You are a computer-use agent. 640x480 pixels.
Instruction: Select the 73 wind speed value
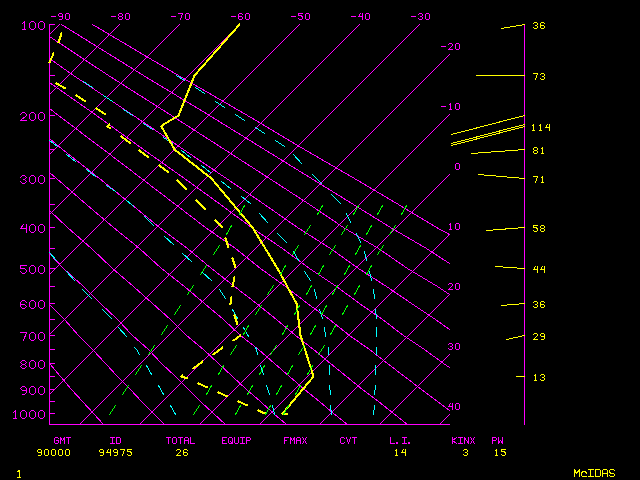click(x=538, y=76)
